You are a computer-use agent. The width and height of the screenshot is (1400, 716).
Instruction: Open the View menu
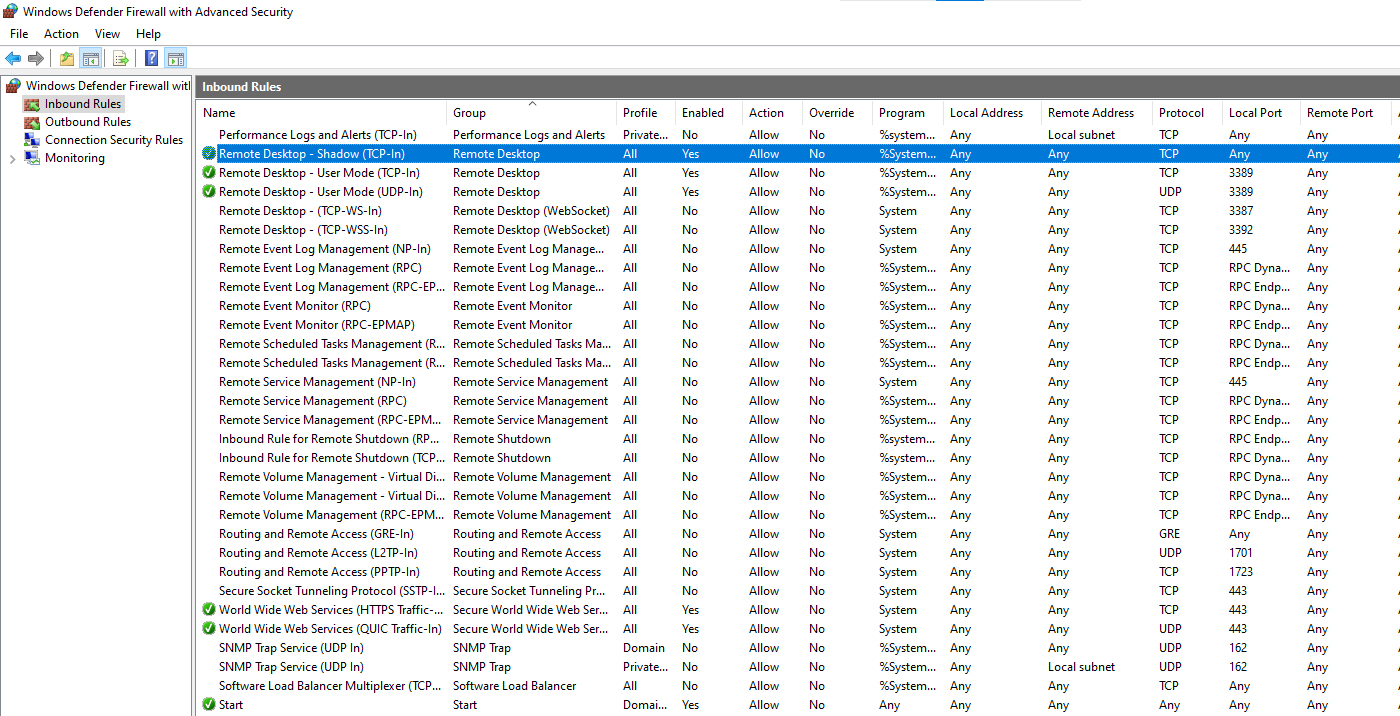tap(107, 34)
